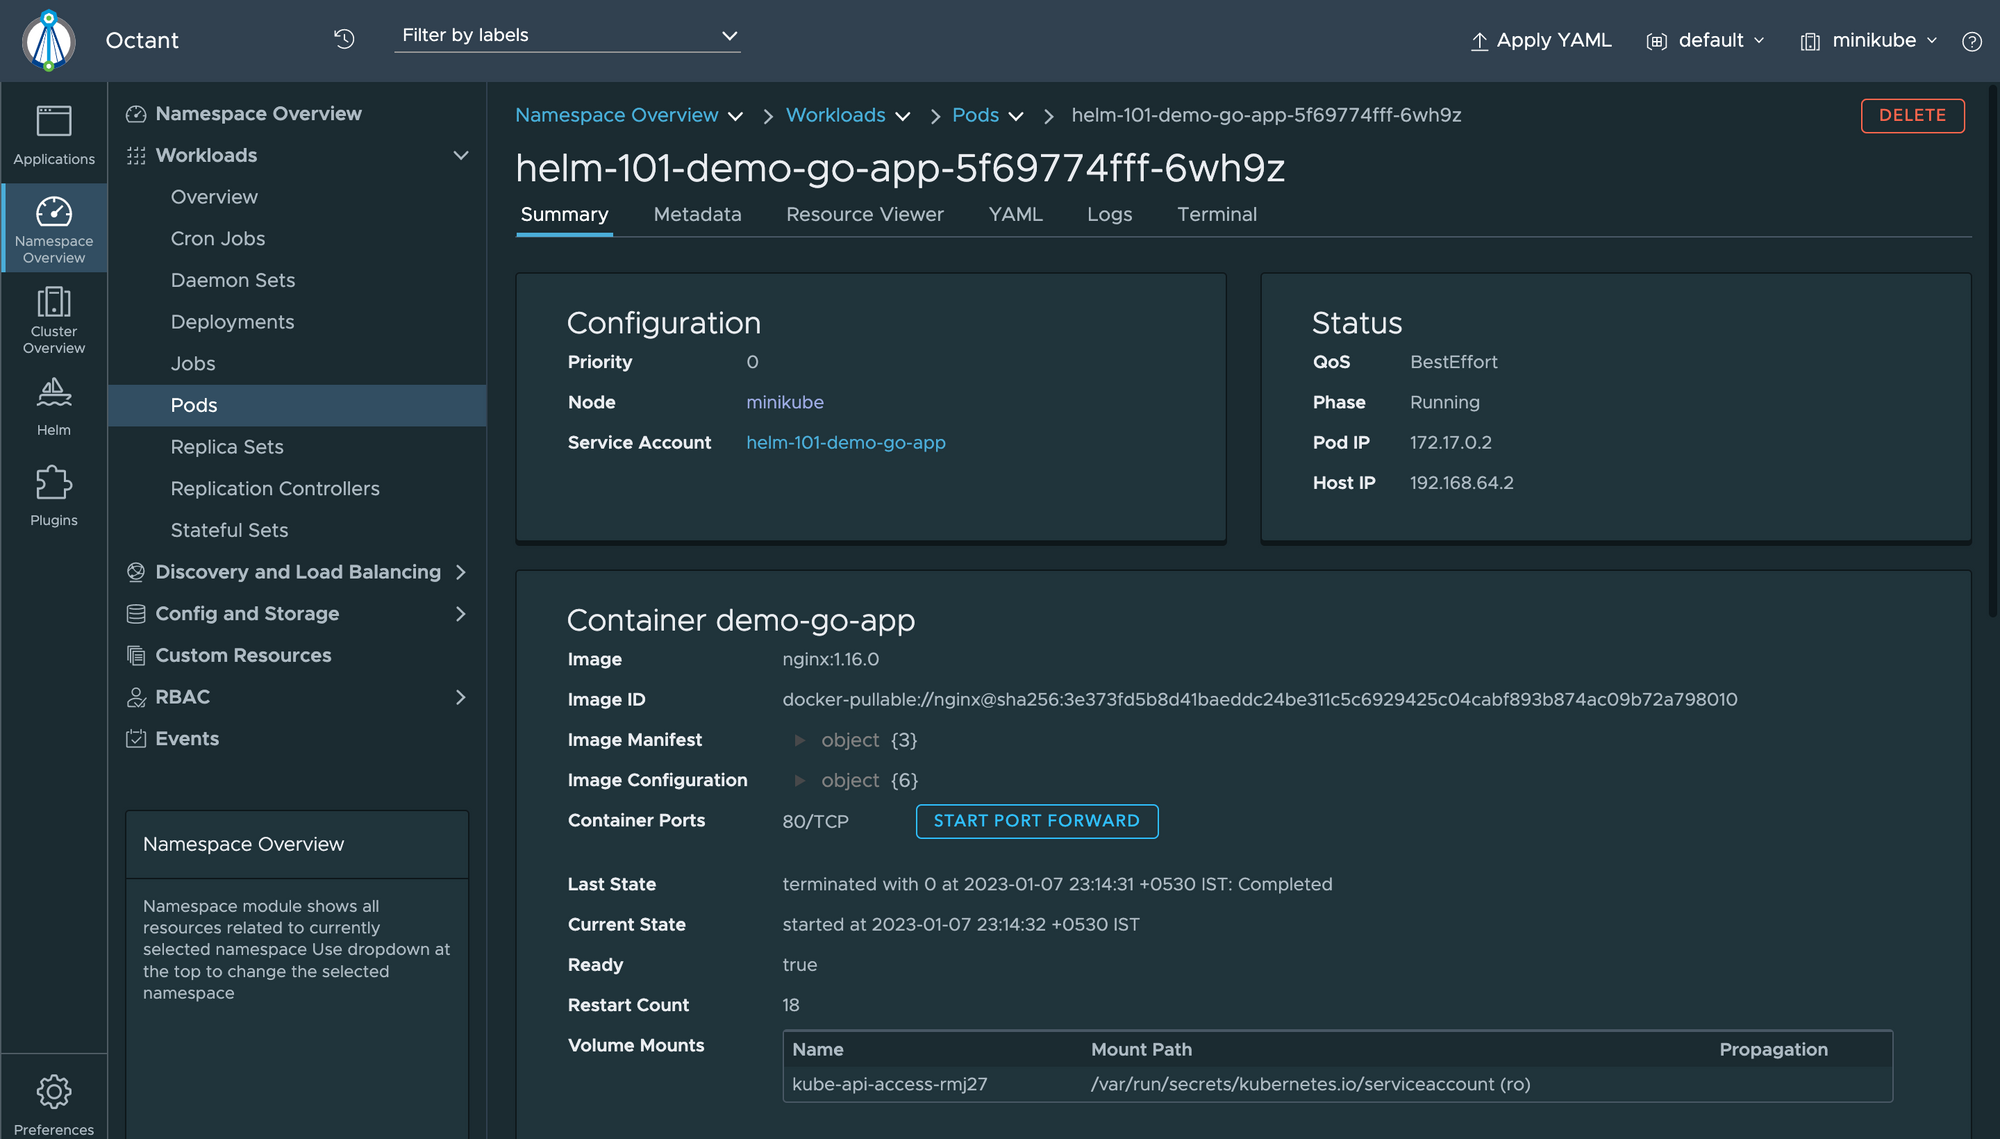Viewport: 2000px width, 1139px height.
Task: Switch to the Terminal tab
Action: click(x=1216, y=215)
